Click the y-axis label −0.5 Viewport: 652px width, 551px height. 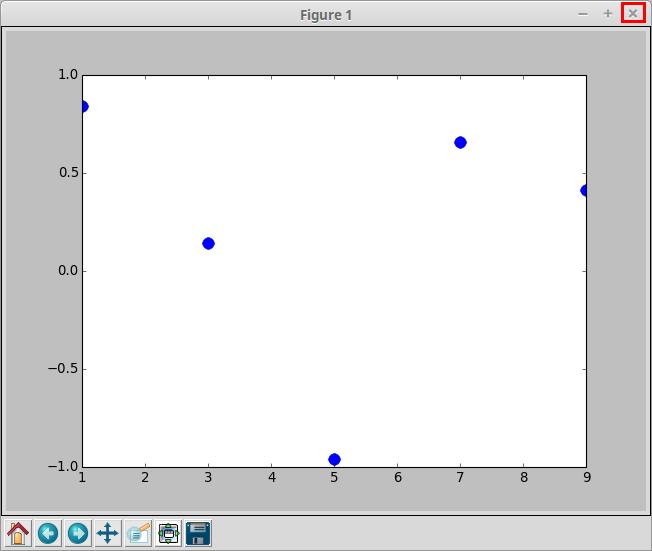pos(63,368)
